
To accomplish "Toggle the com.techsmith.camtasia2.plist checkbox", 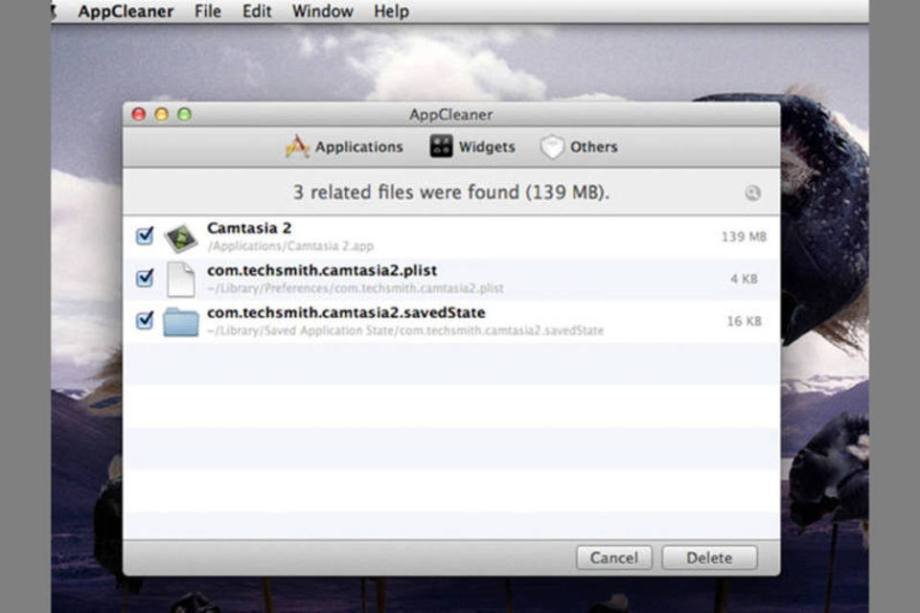I will (145, 278).
